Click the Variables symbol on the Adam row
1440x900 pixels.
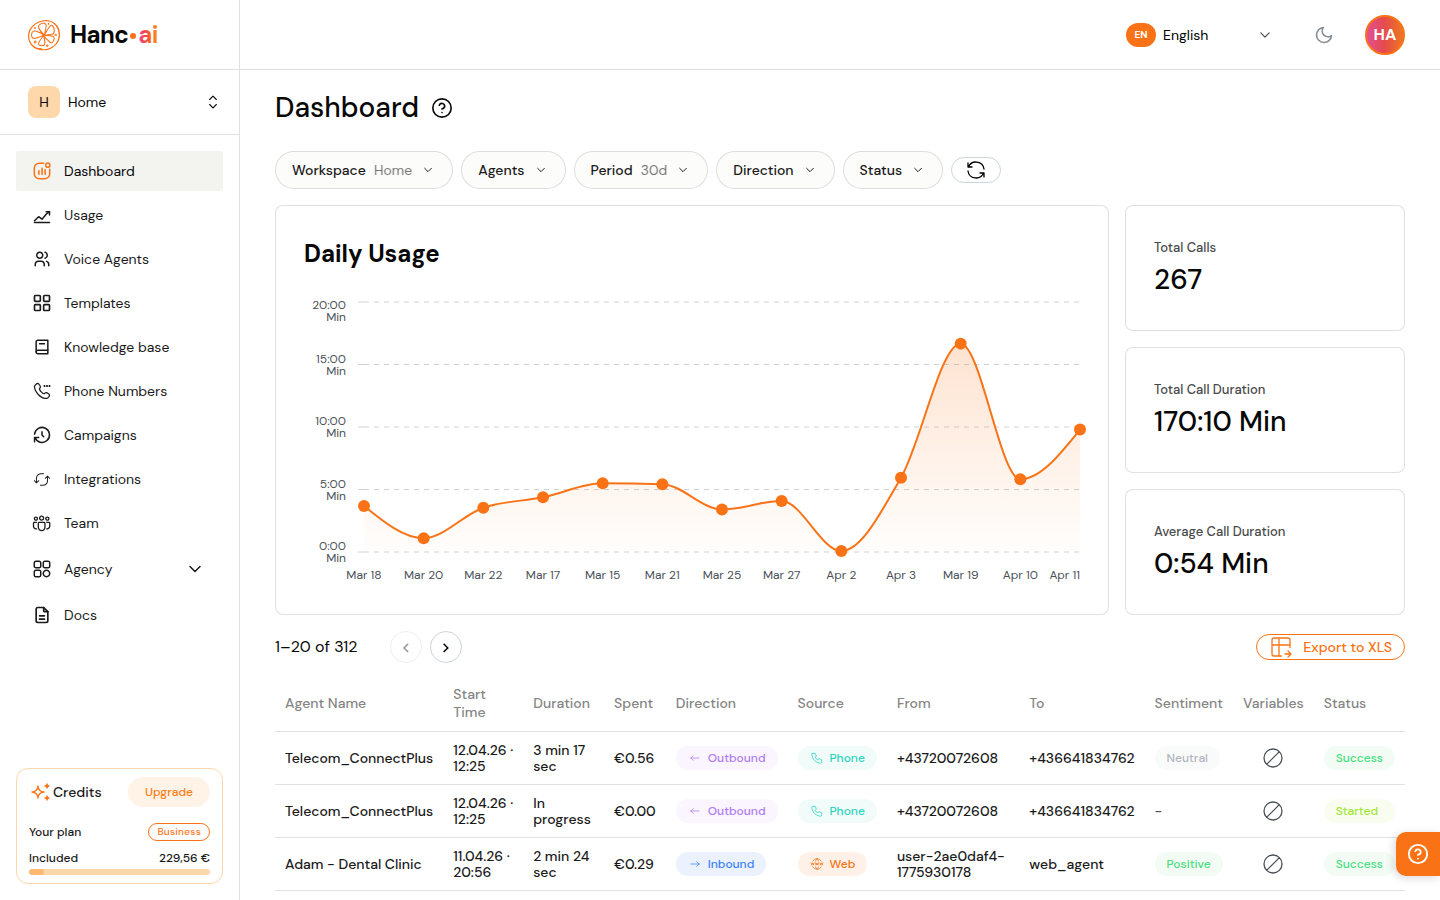1273,863
